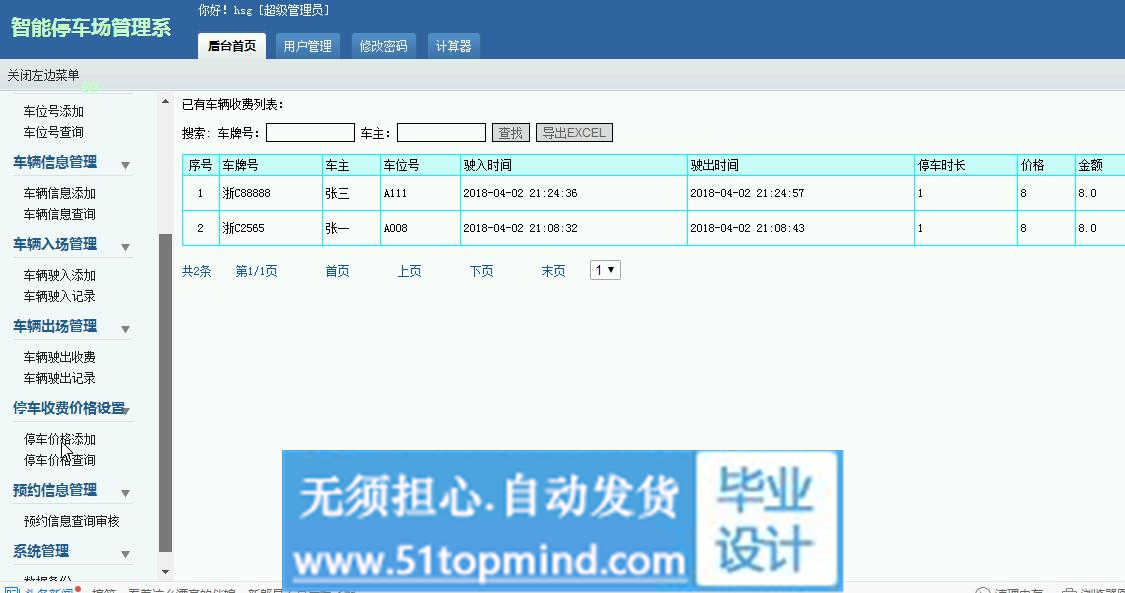The image size is (1125, 593).
Task: Select the 车辆入场管理 menu heading
Action: (55, 244)
